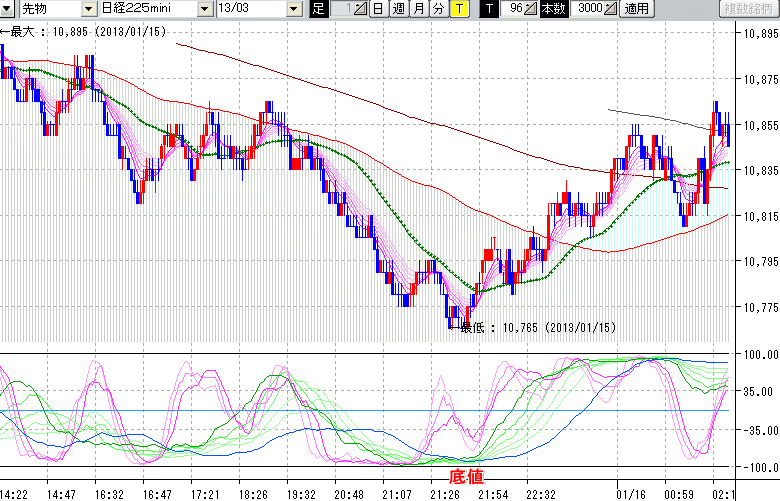Click the black 足 label icon
This screenshot has height=501, width=780.
coord(318,9)
